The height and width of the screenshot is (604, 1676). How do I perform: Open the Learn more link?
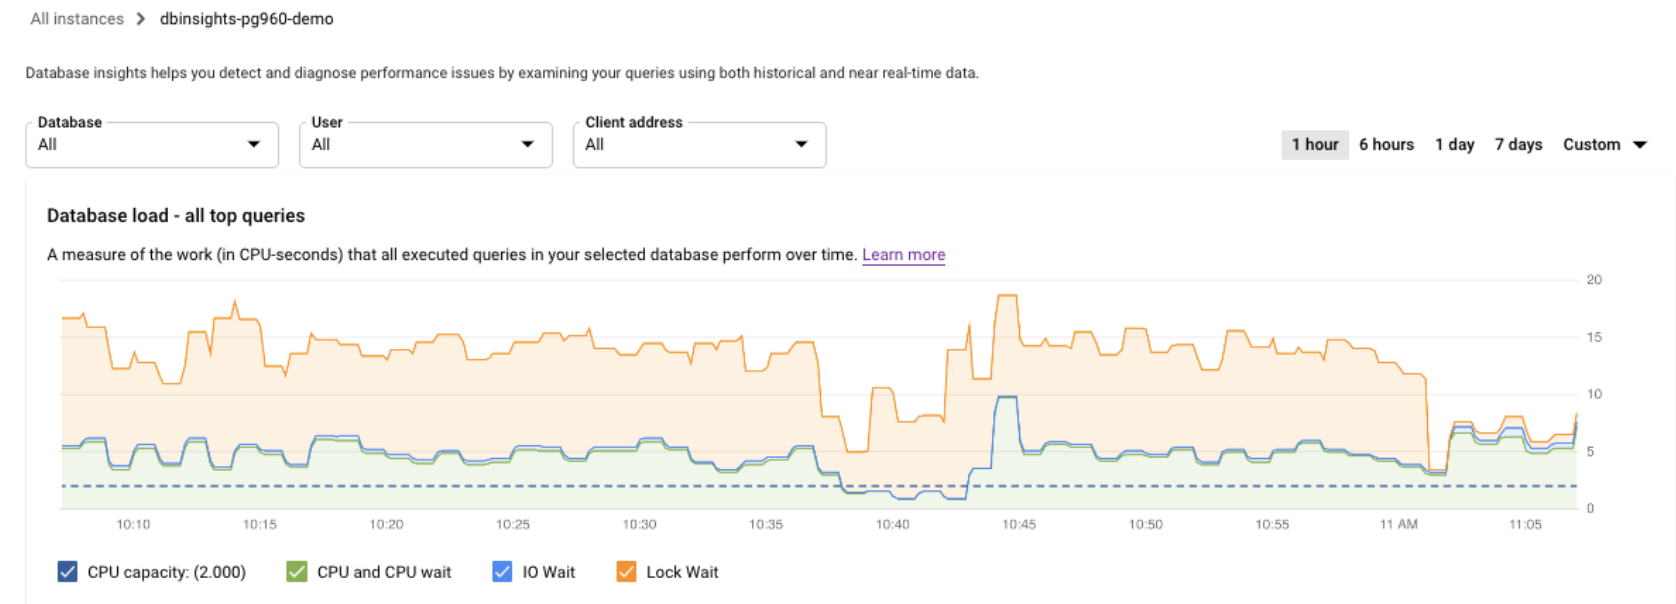tap(903, 254)
